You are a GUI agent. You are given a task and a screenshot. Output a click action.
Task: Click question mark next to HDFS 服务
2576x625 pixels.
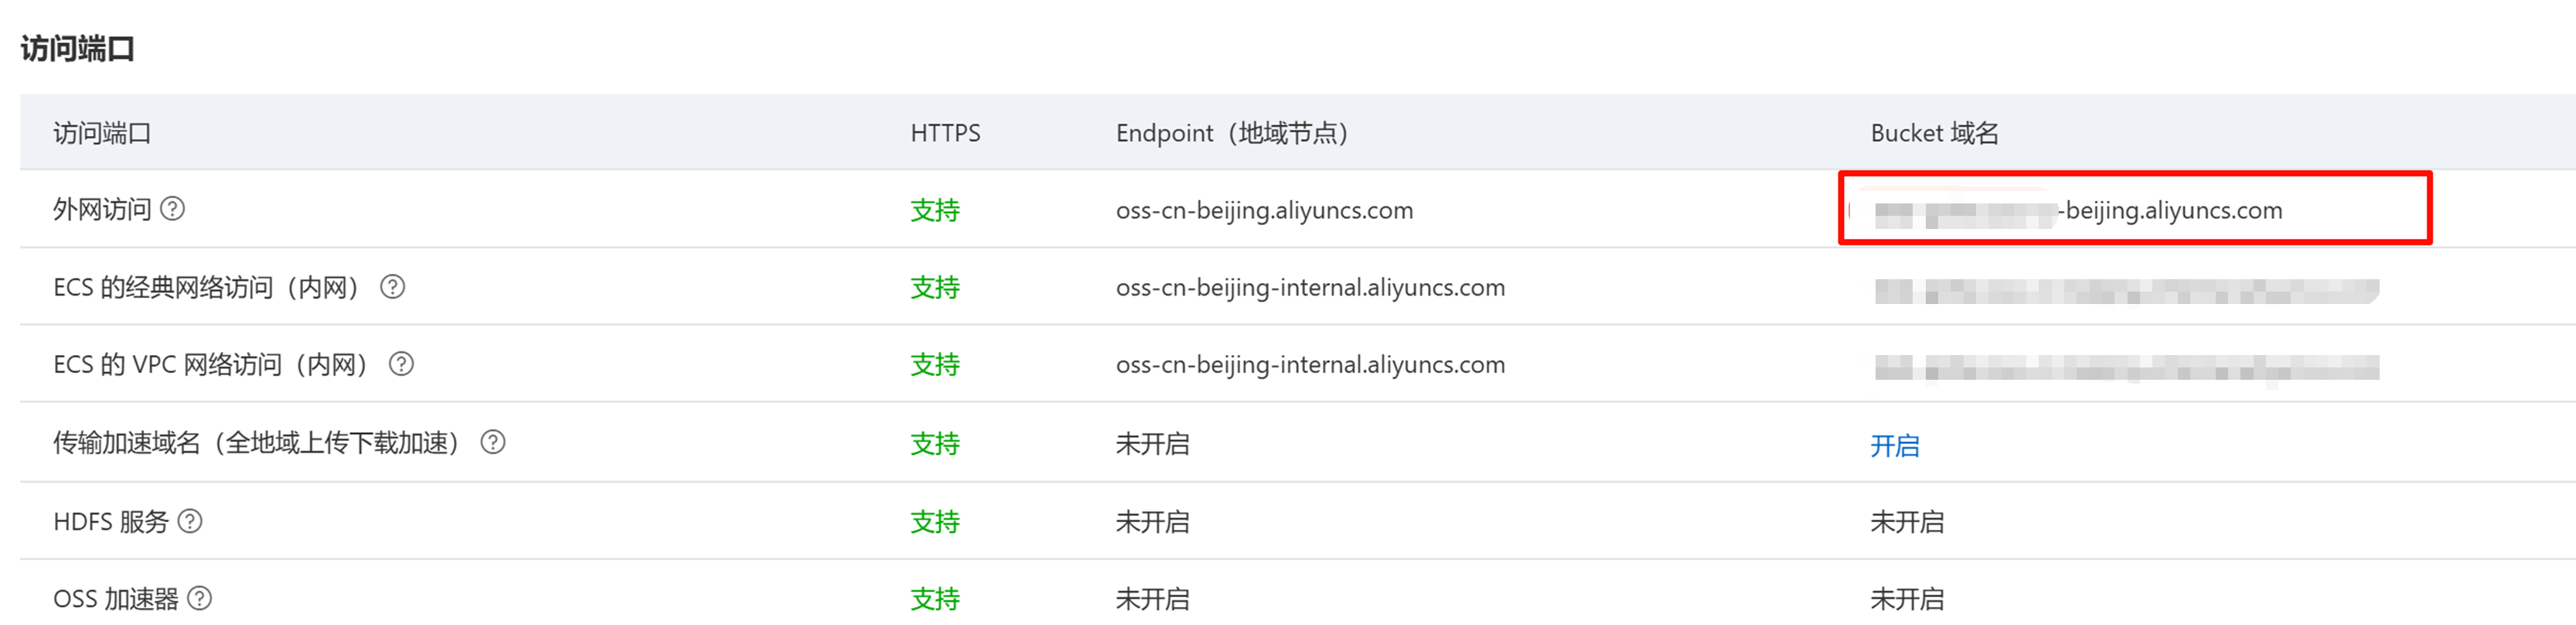pos(190,521)
